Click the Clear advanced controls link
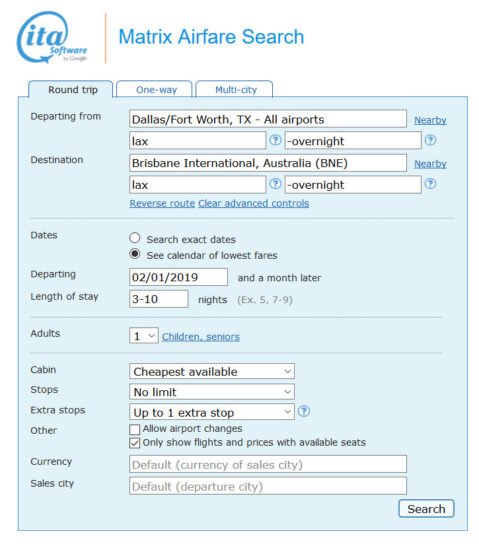Image resolution: width=479 pixels, height=550 pixels. click(254, 203)
